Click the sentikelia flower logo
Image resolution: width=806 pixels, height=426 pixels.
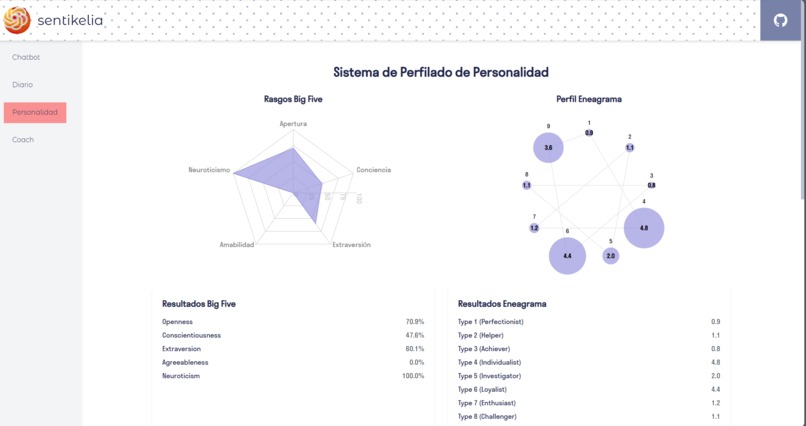(16, 21)
